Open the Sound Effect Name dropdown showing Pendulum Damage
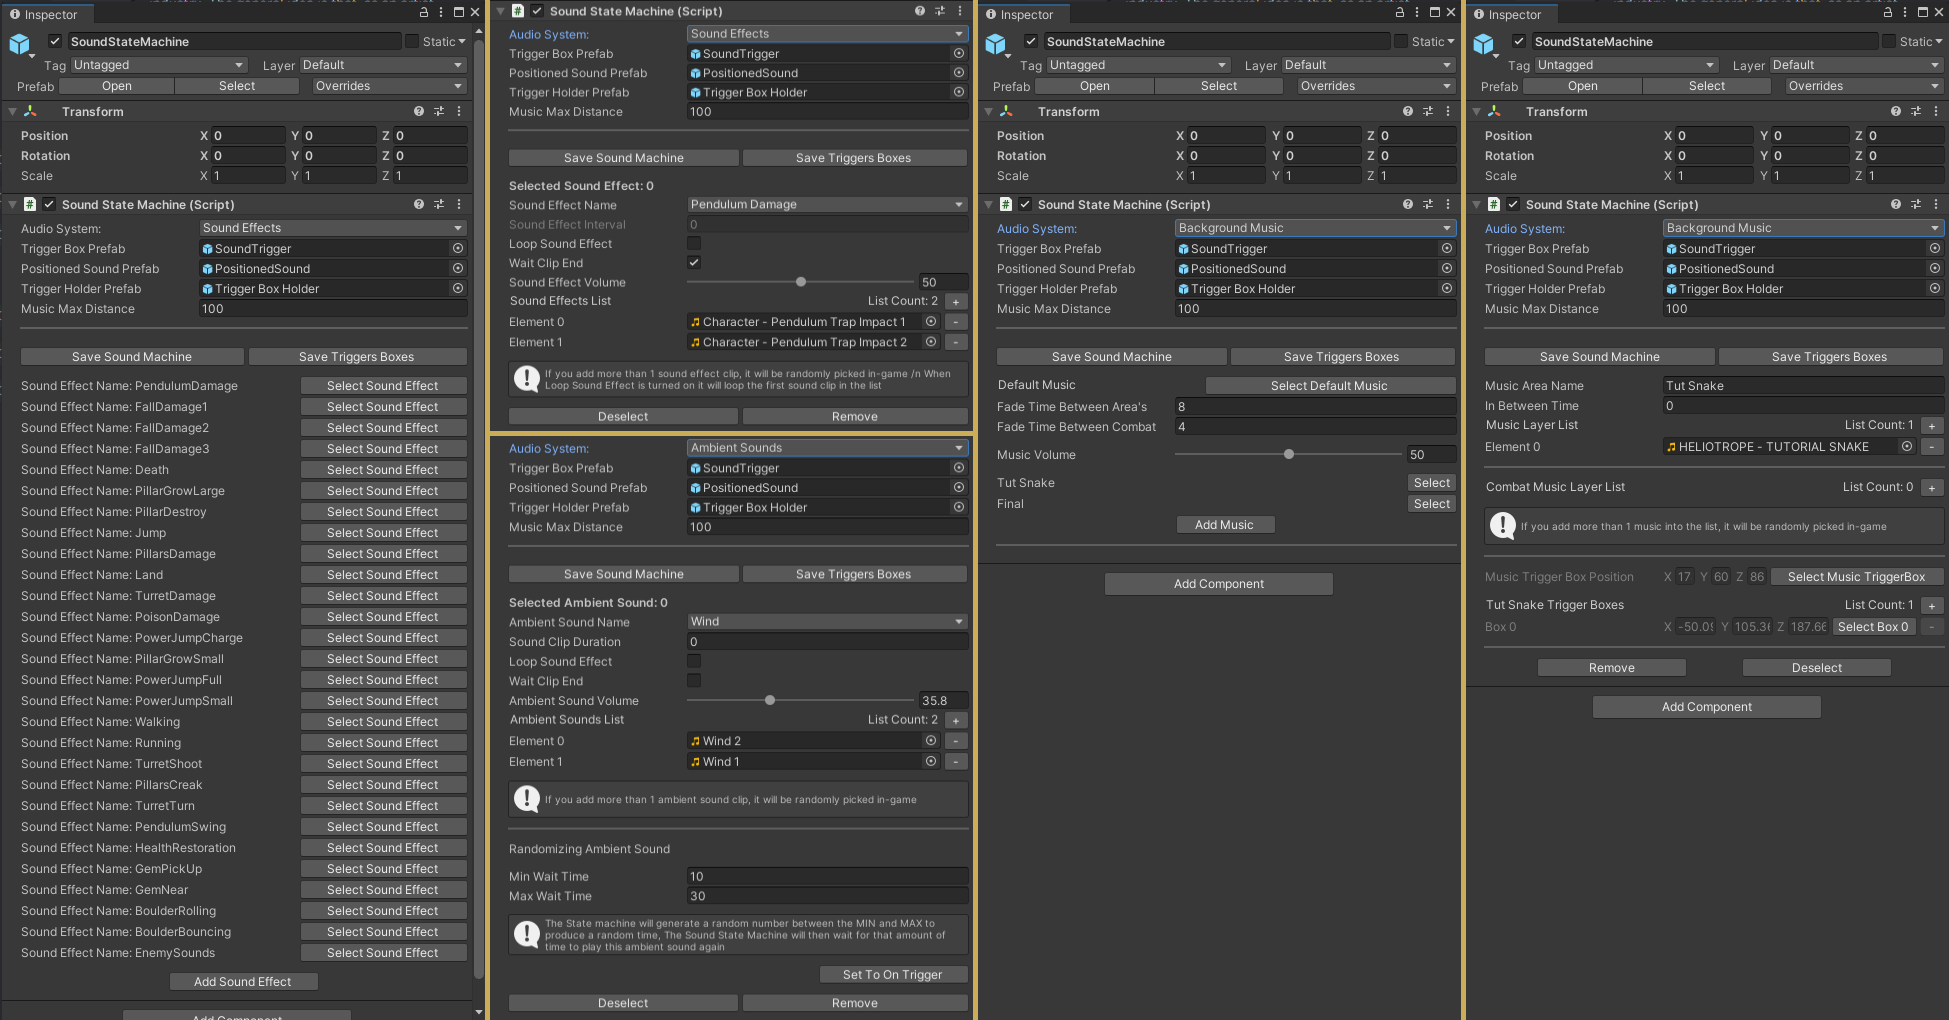Viewport: 1949px width, 1020px height. [826, 204]
